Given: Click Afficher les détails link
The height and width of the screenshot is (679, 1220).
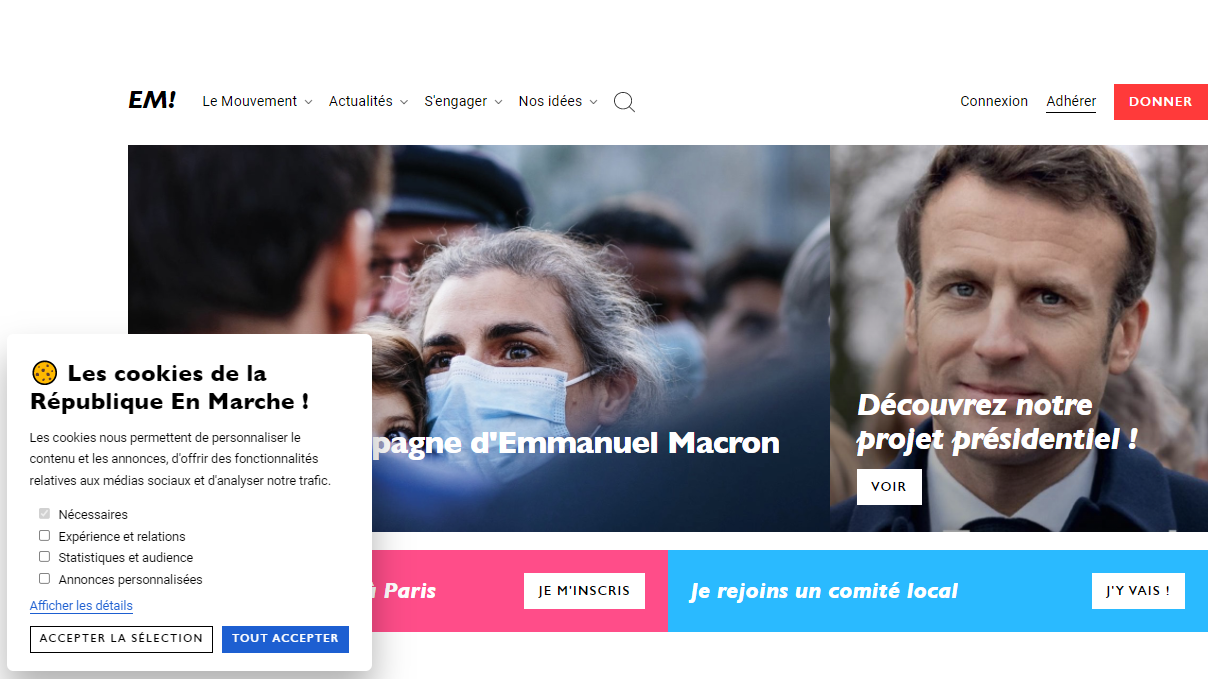Looking at the screenshot, I should click(x=81, y=606).
